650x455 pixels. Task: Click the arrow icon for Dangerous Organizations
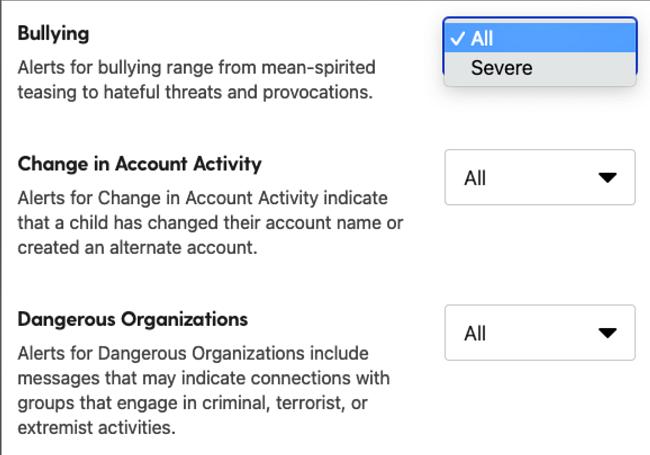click(x=606, y=333)
